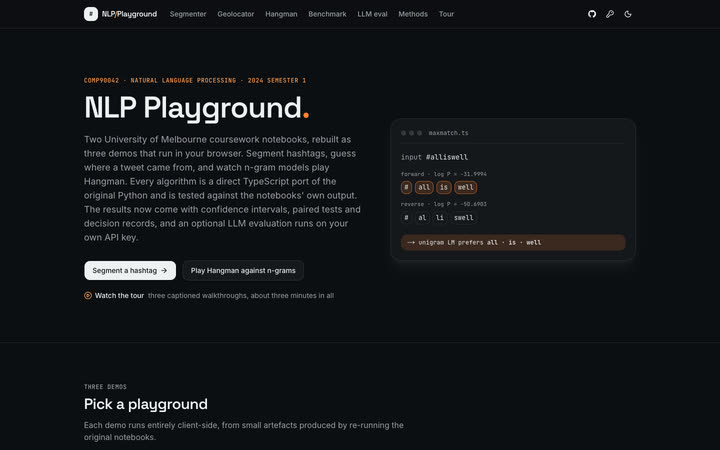Image resolution: width=720 pixels, height=450 pixels.
Task: Select the forward 'all' token chip
Action: [x=424, y=187]
